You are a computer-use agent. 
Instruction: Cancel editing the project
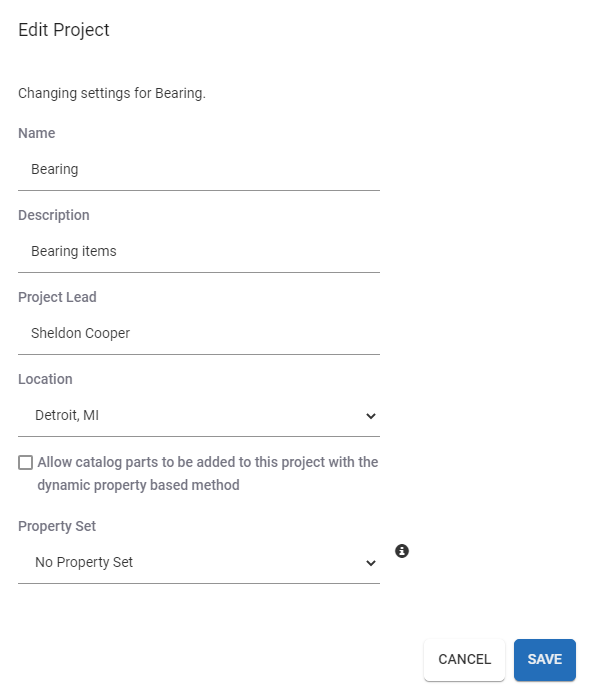coord(464,659)
